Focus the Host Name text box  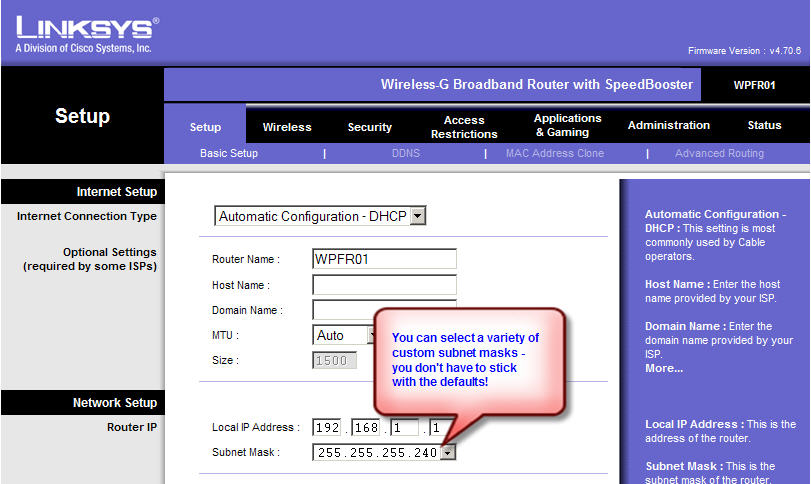point(384,284)
